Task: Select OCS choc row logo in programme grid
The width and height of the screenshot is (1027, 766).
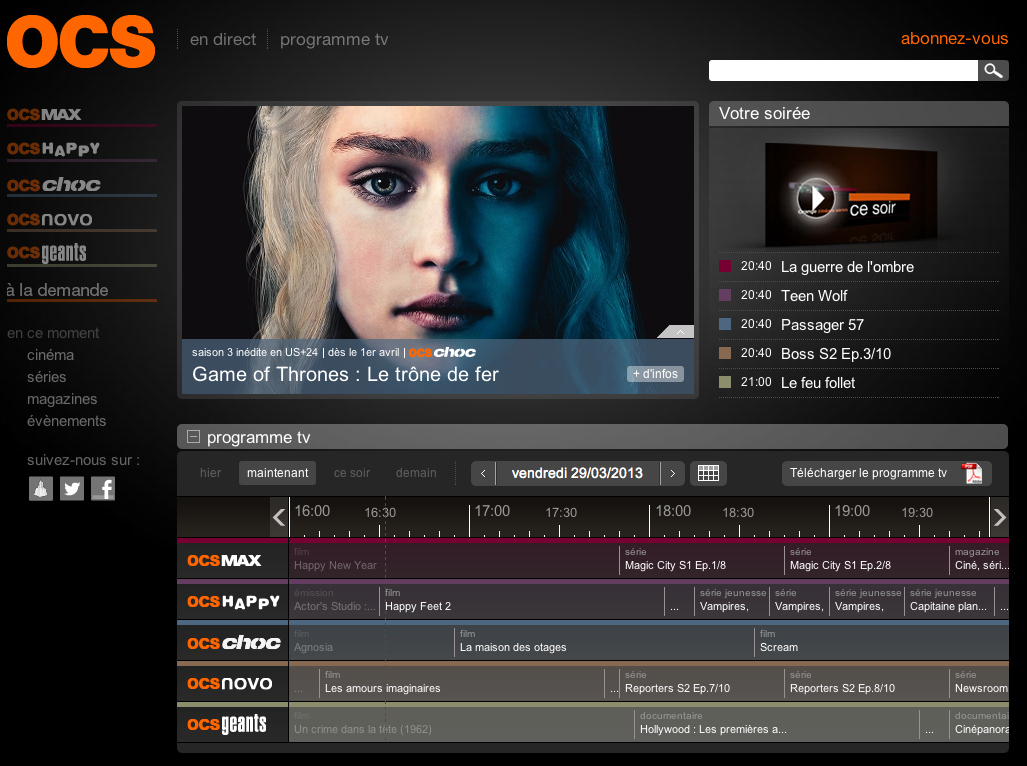Action: coord(233,643)
